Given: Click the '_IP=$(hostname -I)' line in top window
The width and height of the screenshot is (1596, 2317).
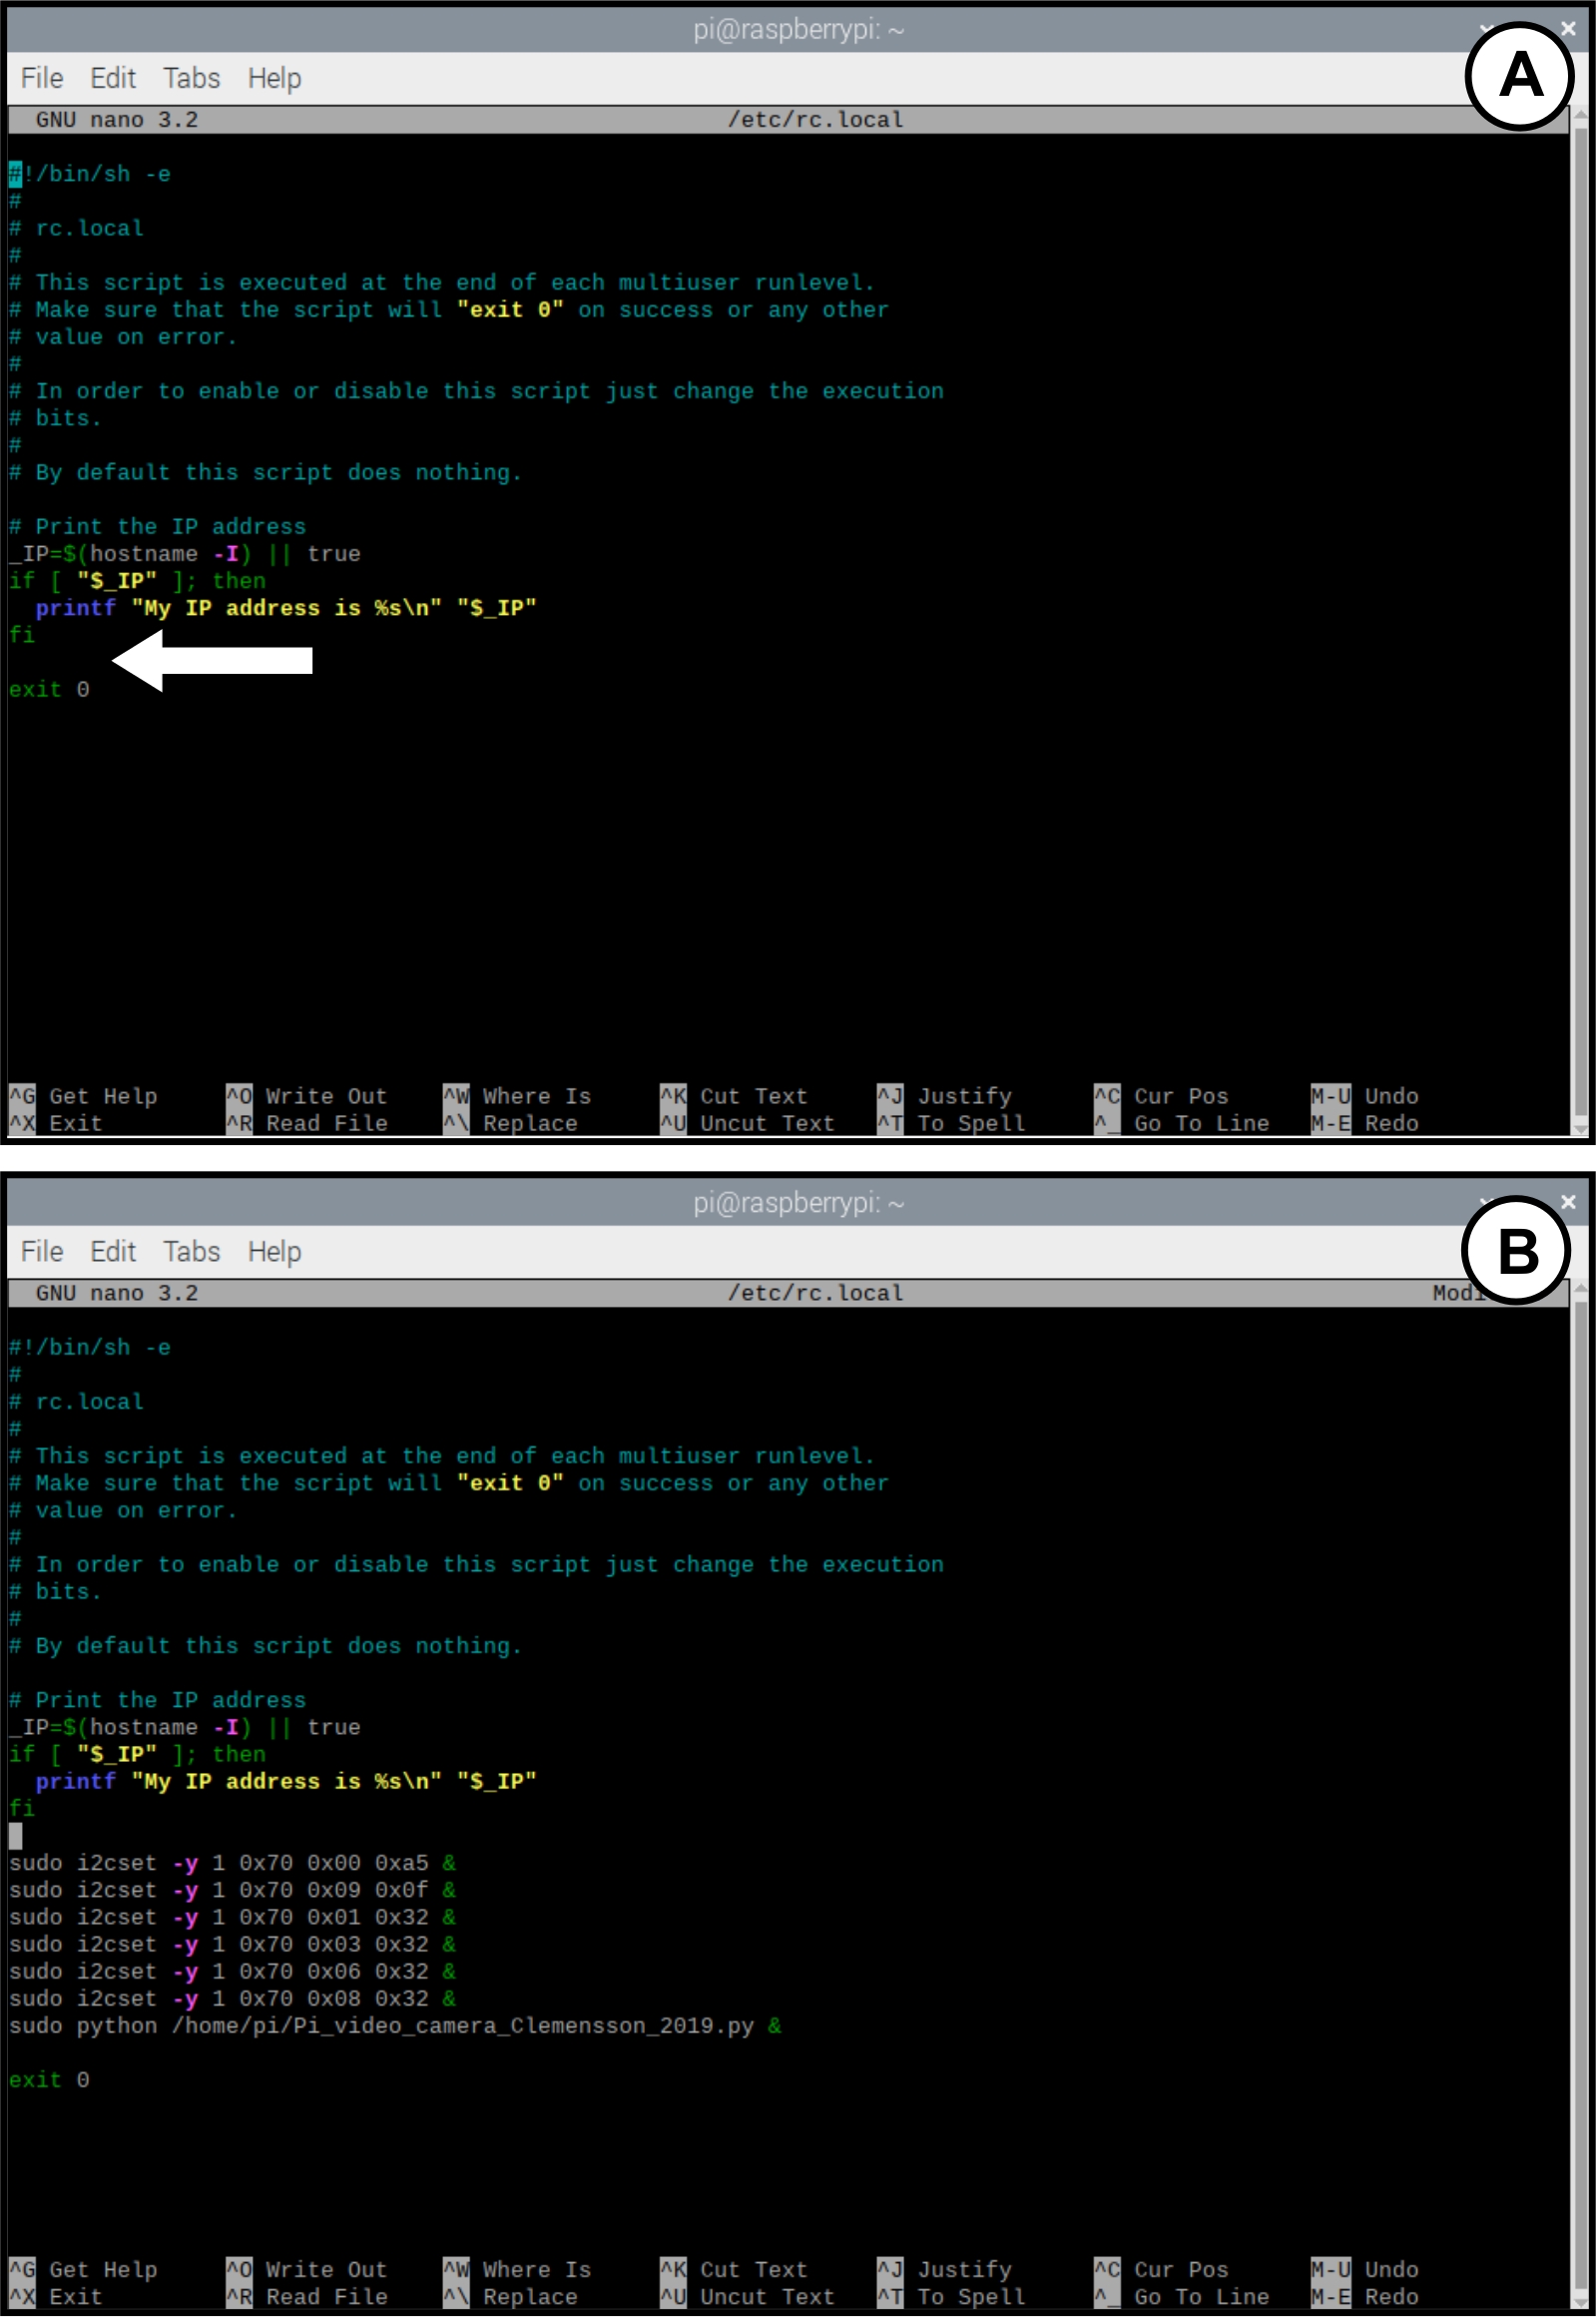Looking at the screenshot, I should click(185, 553).
